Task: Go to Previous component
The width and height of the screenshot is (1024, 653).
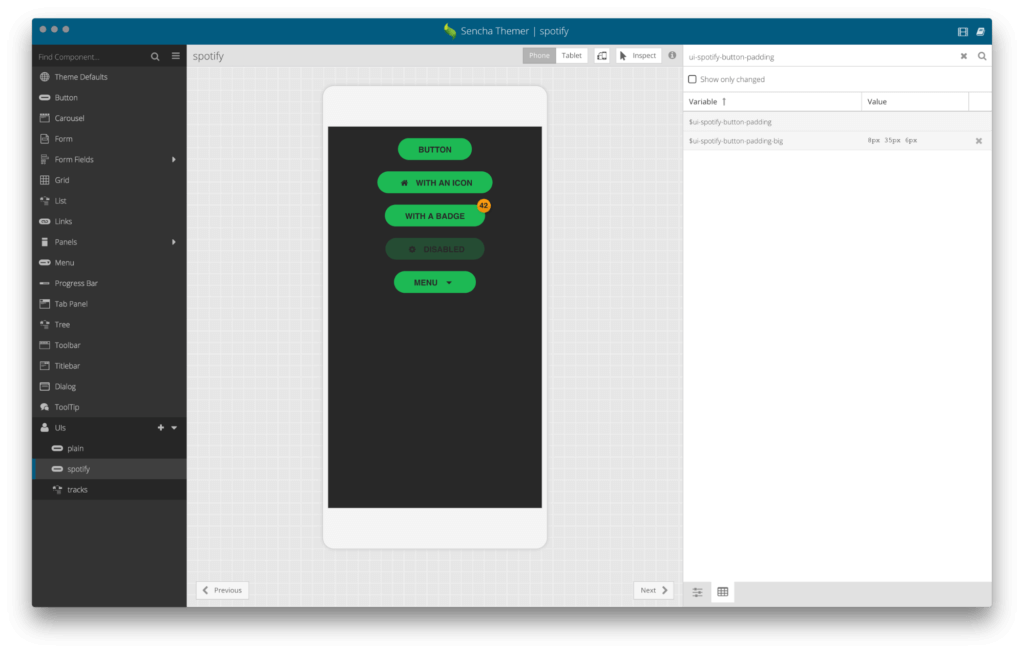Action: click(x=223, y=590)
